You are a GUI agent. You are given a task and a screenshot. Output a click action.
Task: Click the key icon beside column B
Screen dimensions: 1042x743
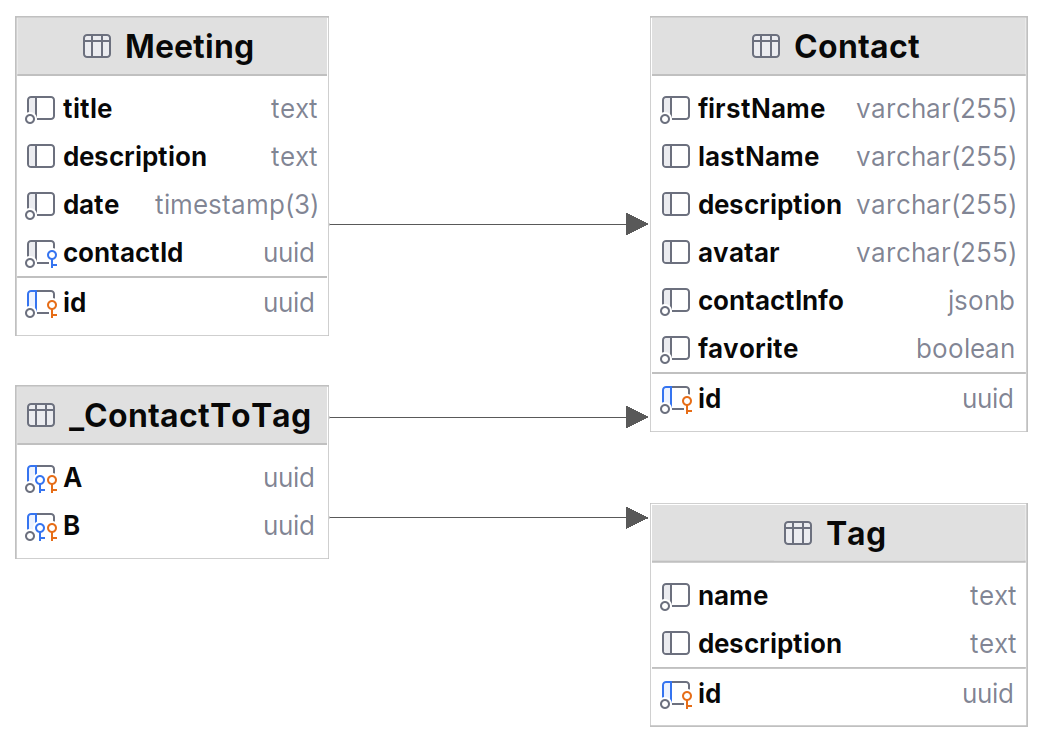pyautogui.click(x=41, y=526)
